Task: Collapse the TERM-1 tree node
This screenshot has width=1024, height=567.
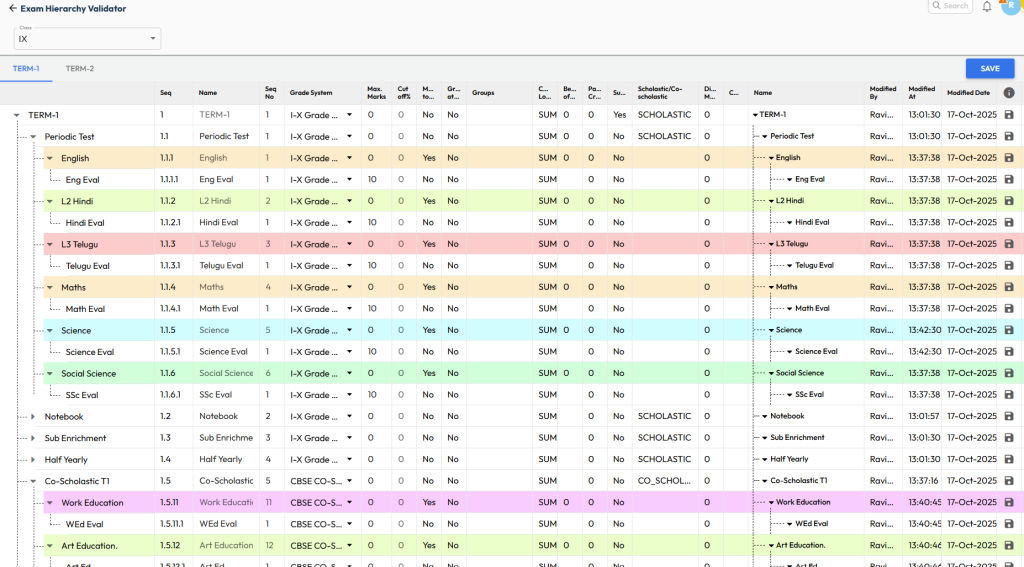Action: 17,115
